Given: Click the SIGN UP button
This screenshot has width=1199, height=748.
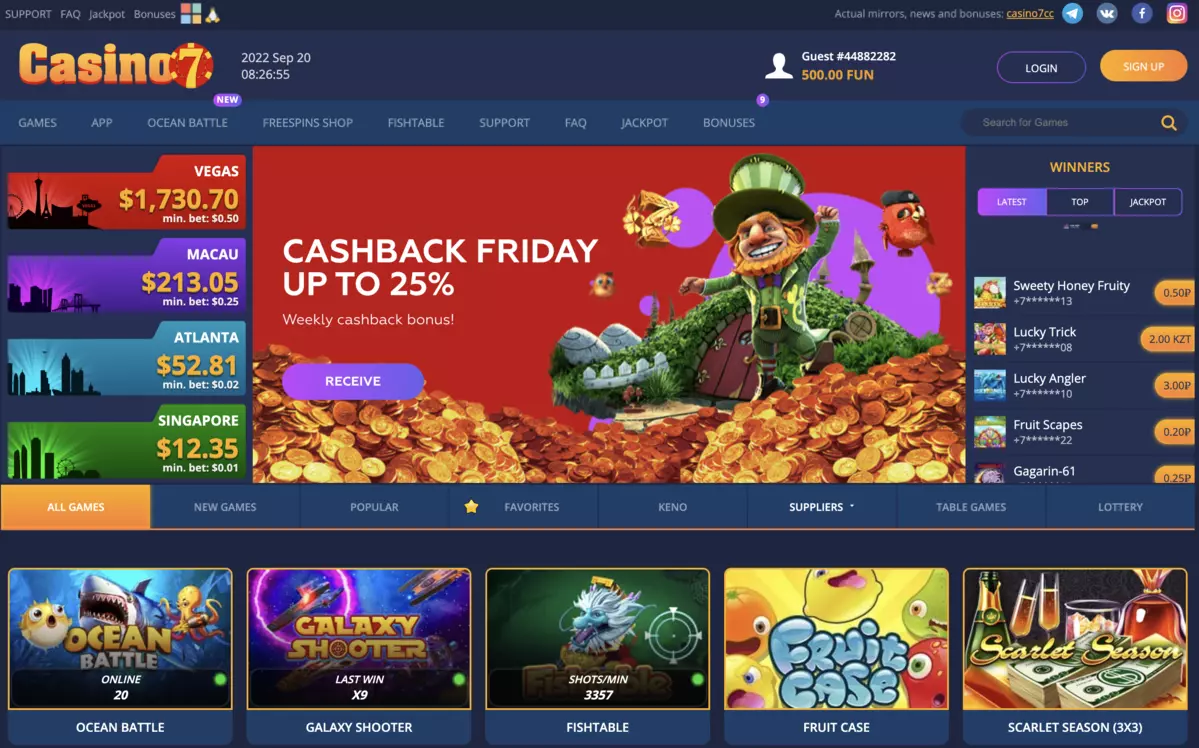Looking at the screenshot, I should click(x=1143, y=67).
